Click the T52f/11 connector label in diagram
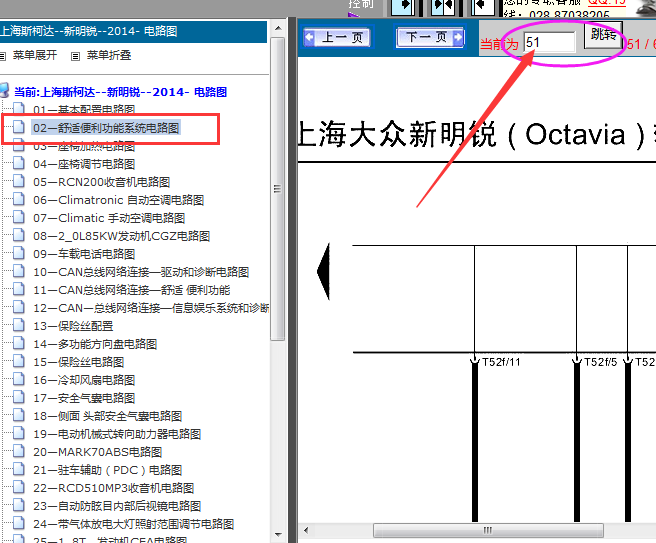This screenshot has height=543, width=656. coord(501,362)
